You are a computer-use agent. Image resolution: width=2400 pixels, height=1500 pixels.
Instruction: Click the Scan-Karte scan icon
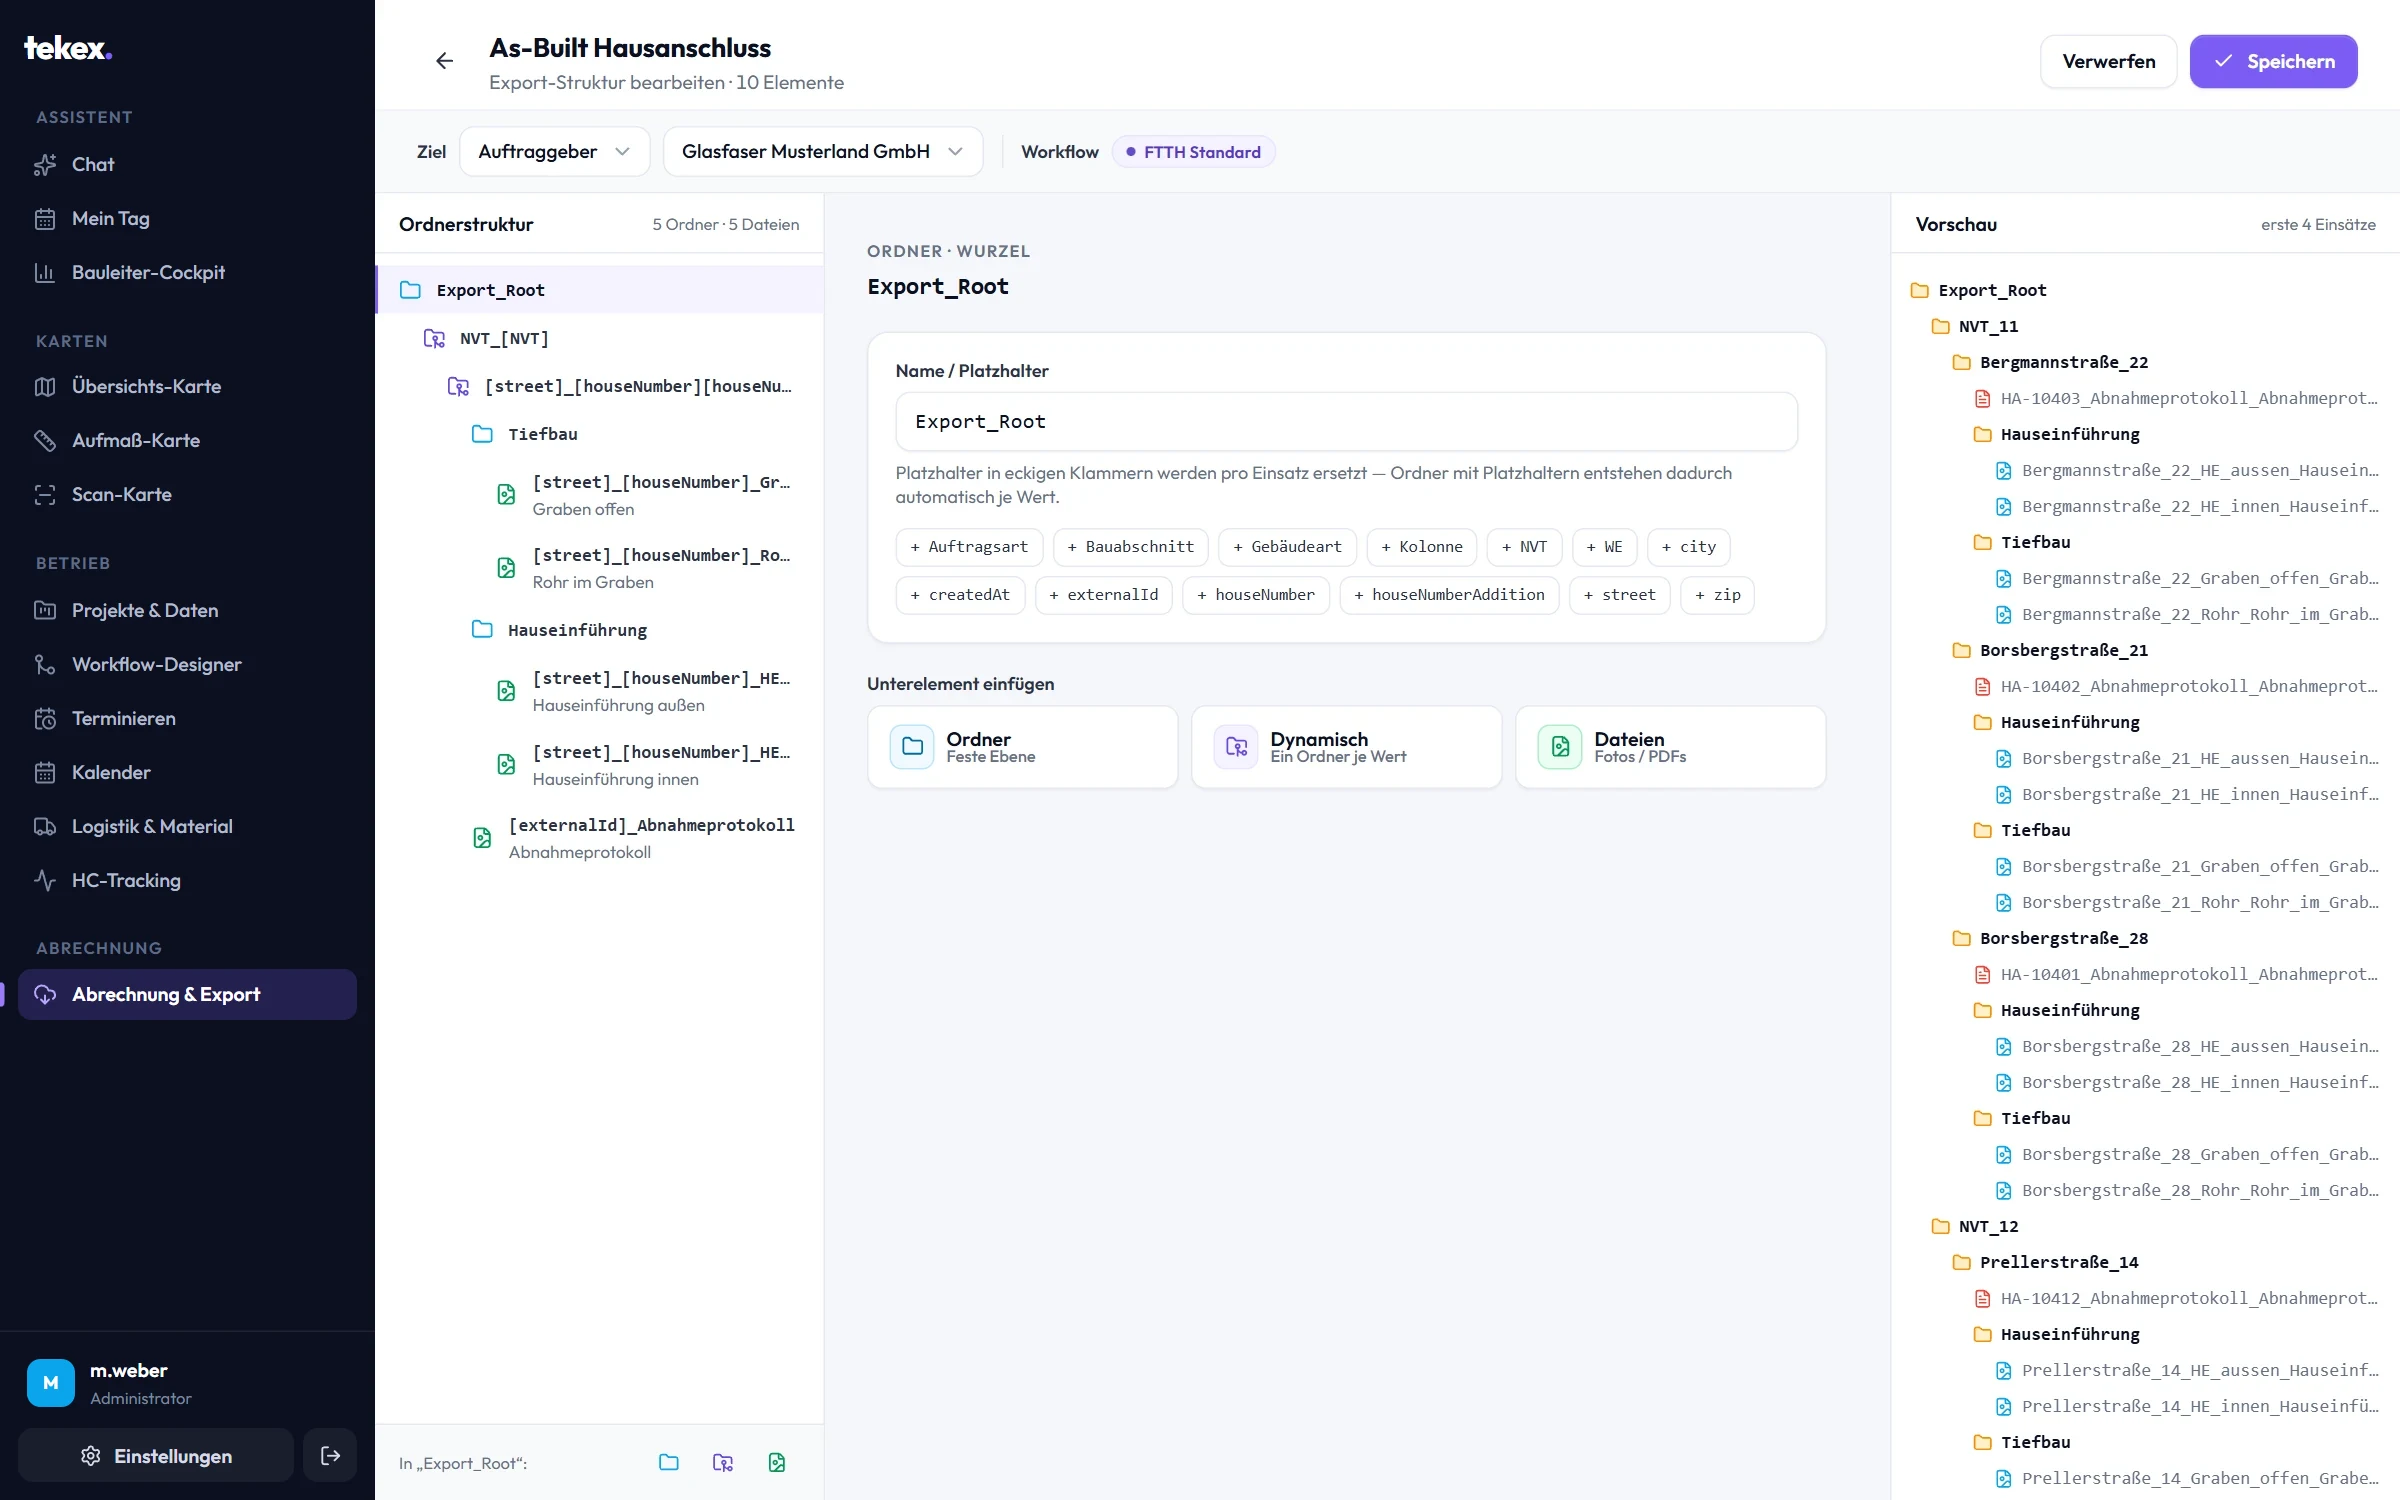pyautogui.click(x=45, y=495)
